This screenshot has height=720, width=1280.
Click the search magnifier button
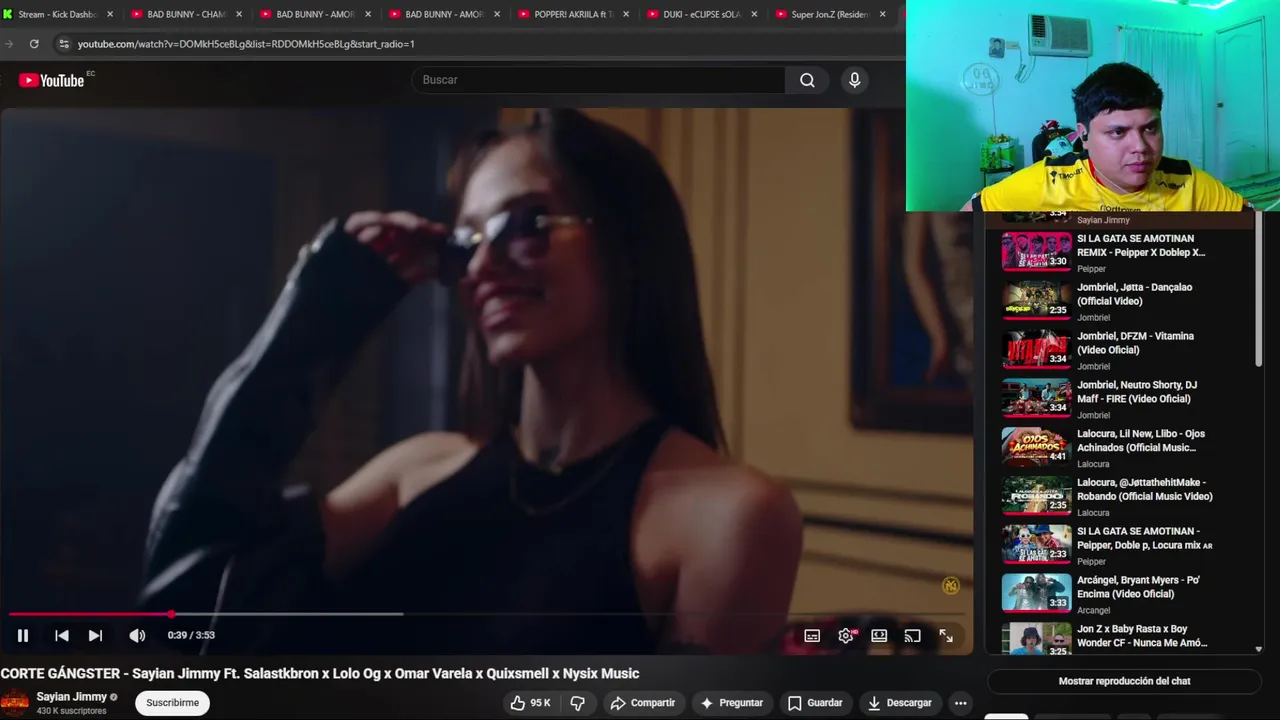coord(807,80)
